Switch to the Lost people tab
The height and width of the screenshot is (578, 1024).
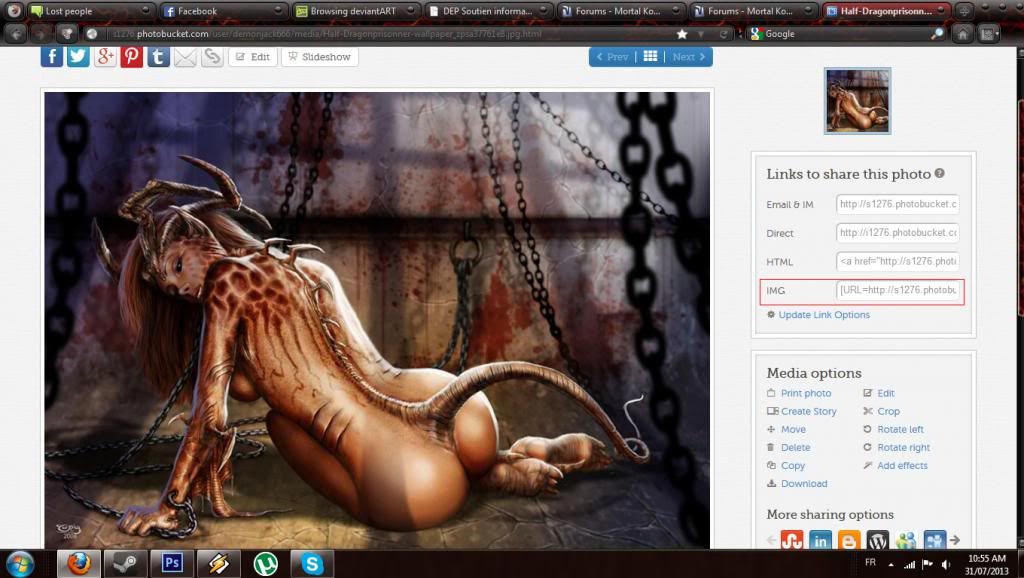click(x=91, y=11)
